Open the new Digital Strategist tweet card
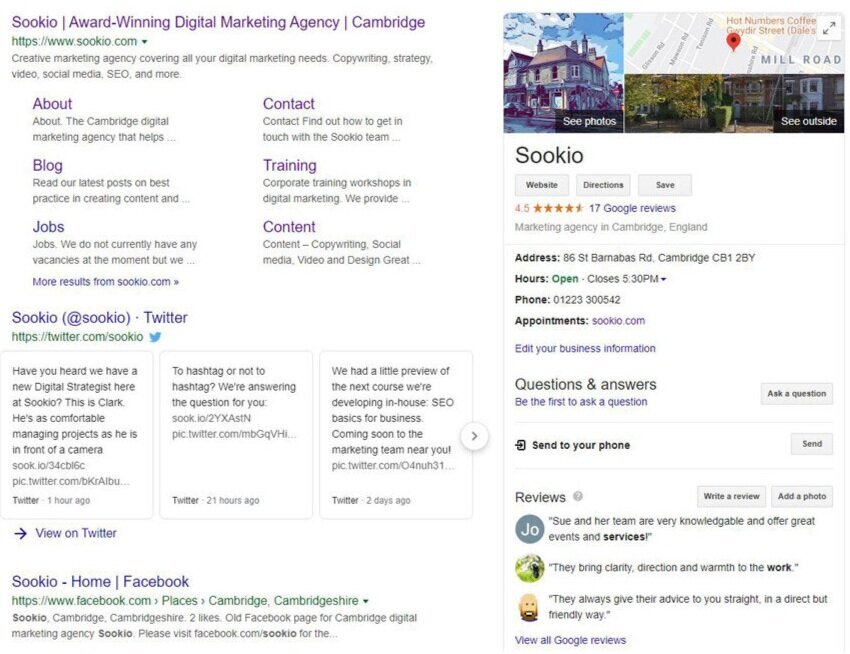850x654 pixels. coord(77,435)
